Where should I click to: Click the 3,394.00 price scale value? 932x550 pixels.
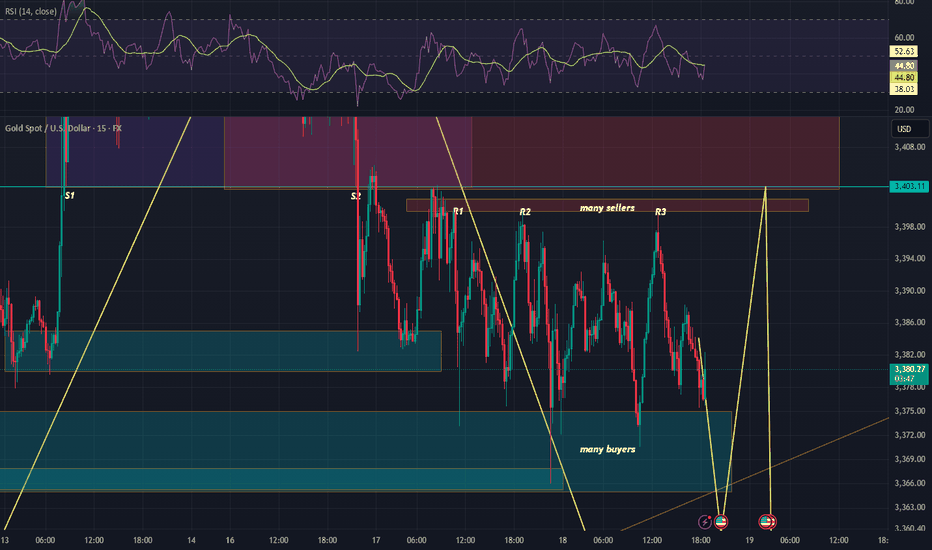(x=909, y=259)
